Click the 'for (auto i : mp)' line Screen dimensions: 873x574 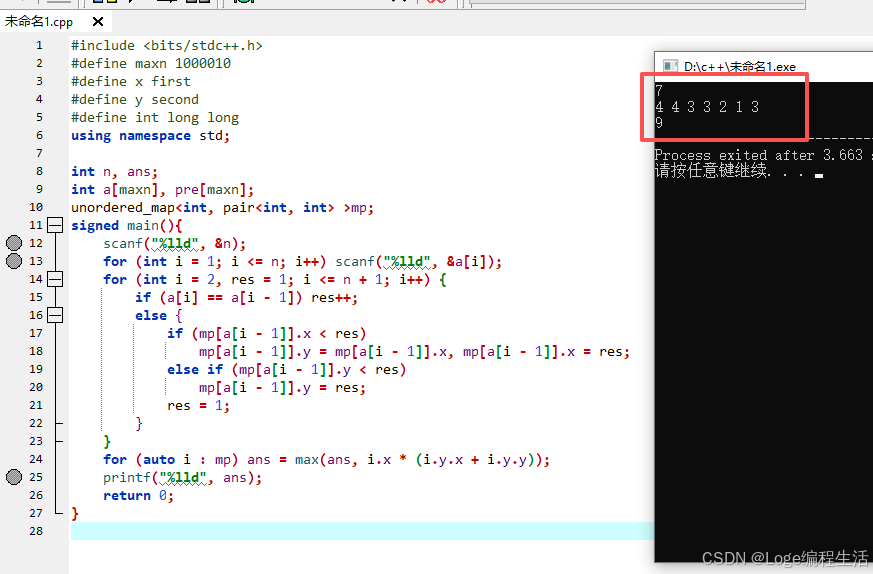click(x=326, y=459)
